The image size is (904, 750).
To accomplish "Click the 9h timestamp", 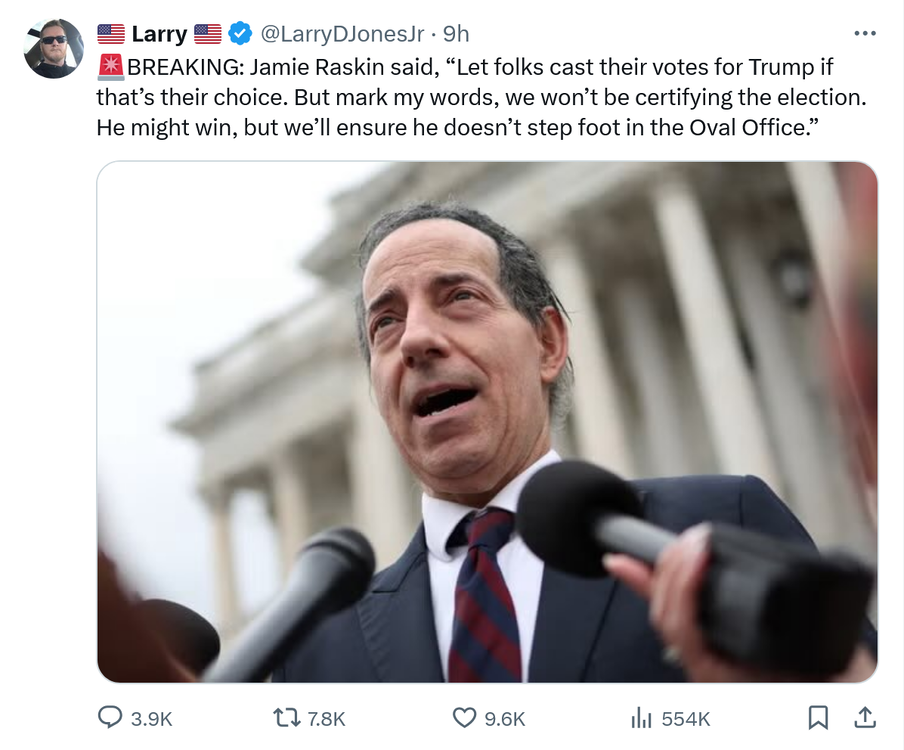I will click(455, 34).
